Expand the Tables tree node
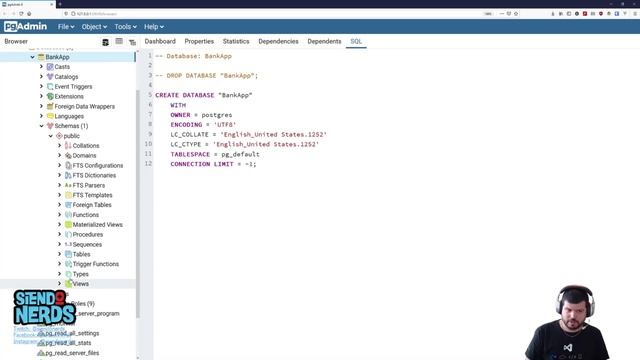640x360 pixels. click(x=60, y=254)
